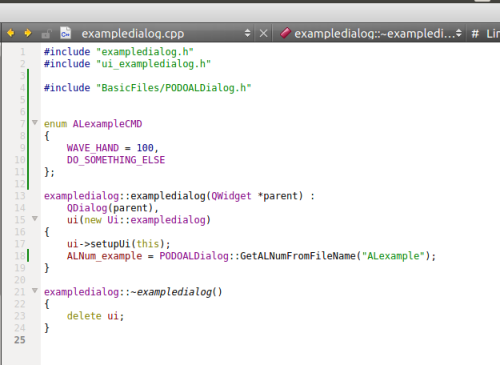
Task: Click the DO_SOMETHING_ELSE enumerator
Action: [x=116, y=160]
